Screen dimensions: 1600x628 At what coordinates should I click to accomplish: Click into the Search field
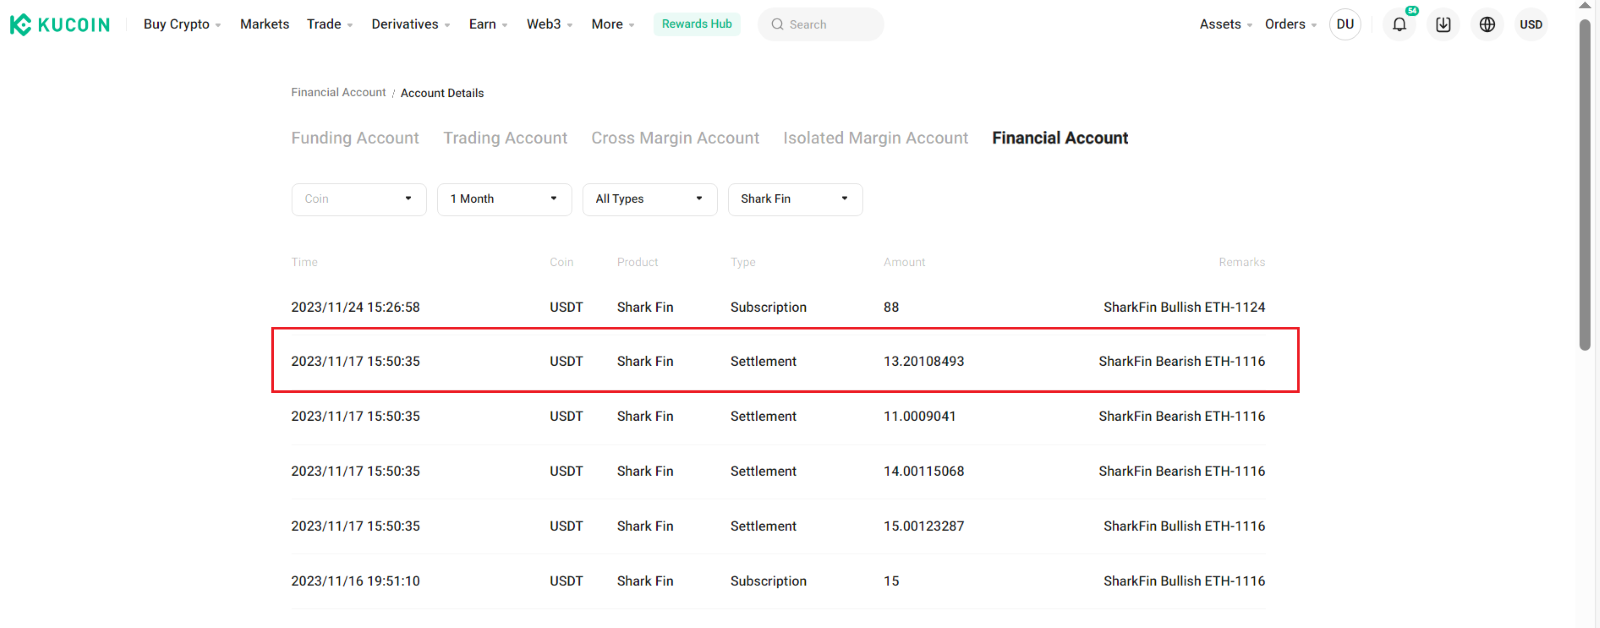(821, 25)
